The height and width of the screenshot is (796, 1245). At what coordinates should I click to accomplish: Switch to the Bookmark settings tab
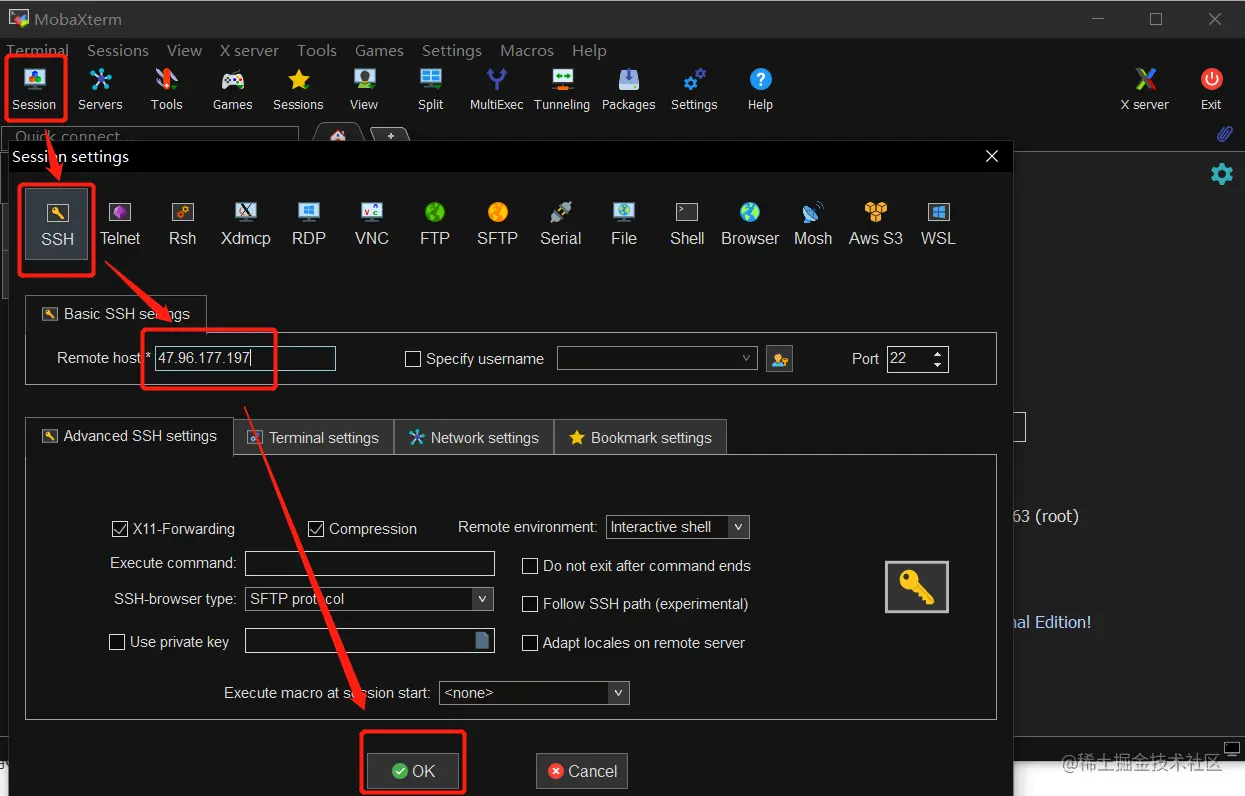coord(641,438)
